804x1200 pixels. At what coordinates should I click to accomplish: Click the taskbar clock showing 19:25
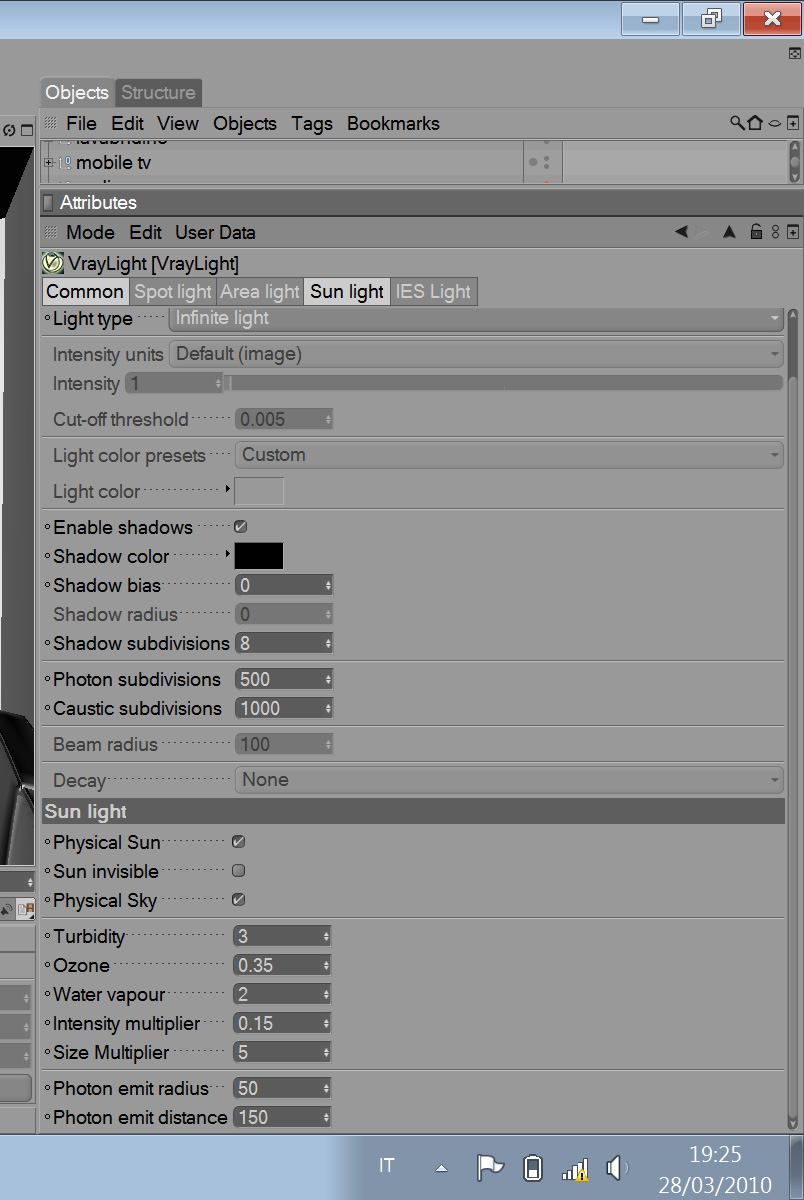(x=715, y=1155)
